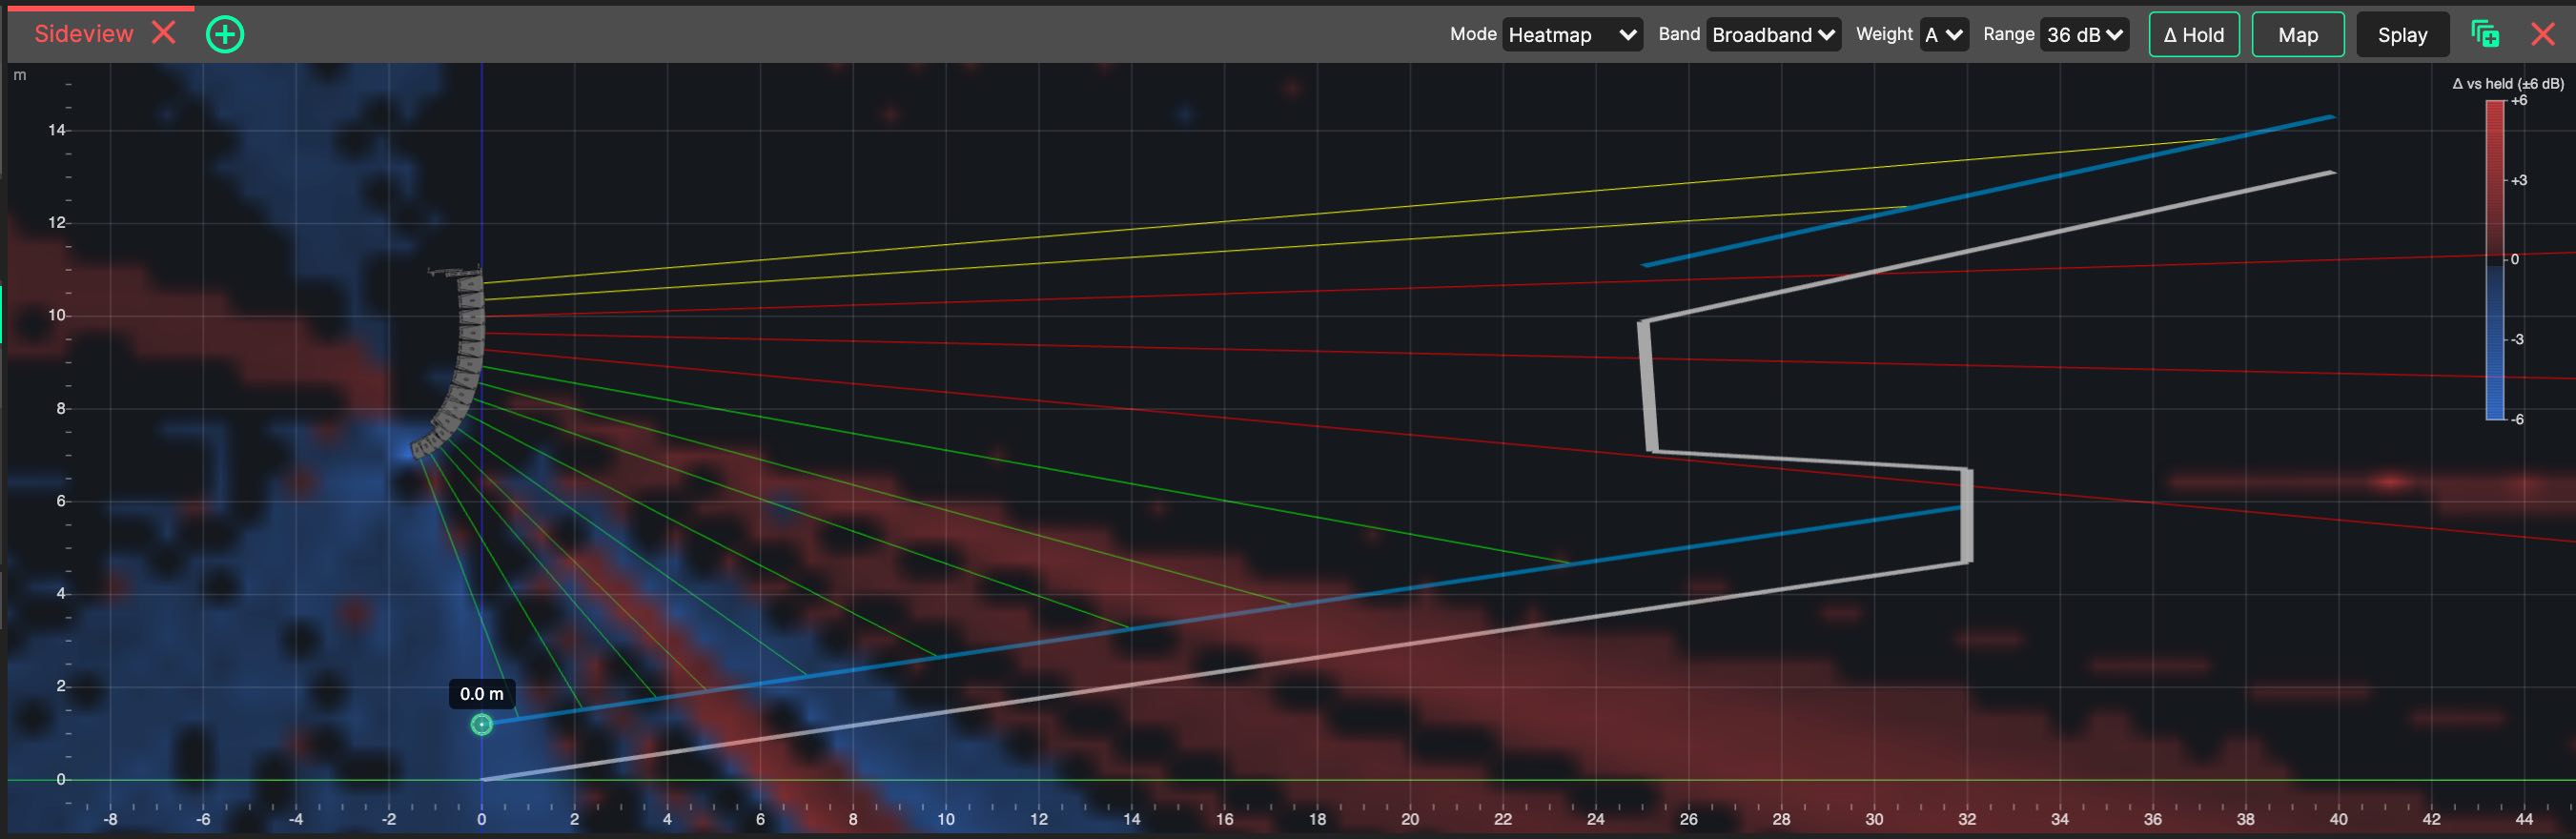Toggle the Splay button

(x=2402, y=35)
